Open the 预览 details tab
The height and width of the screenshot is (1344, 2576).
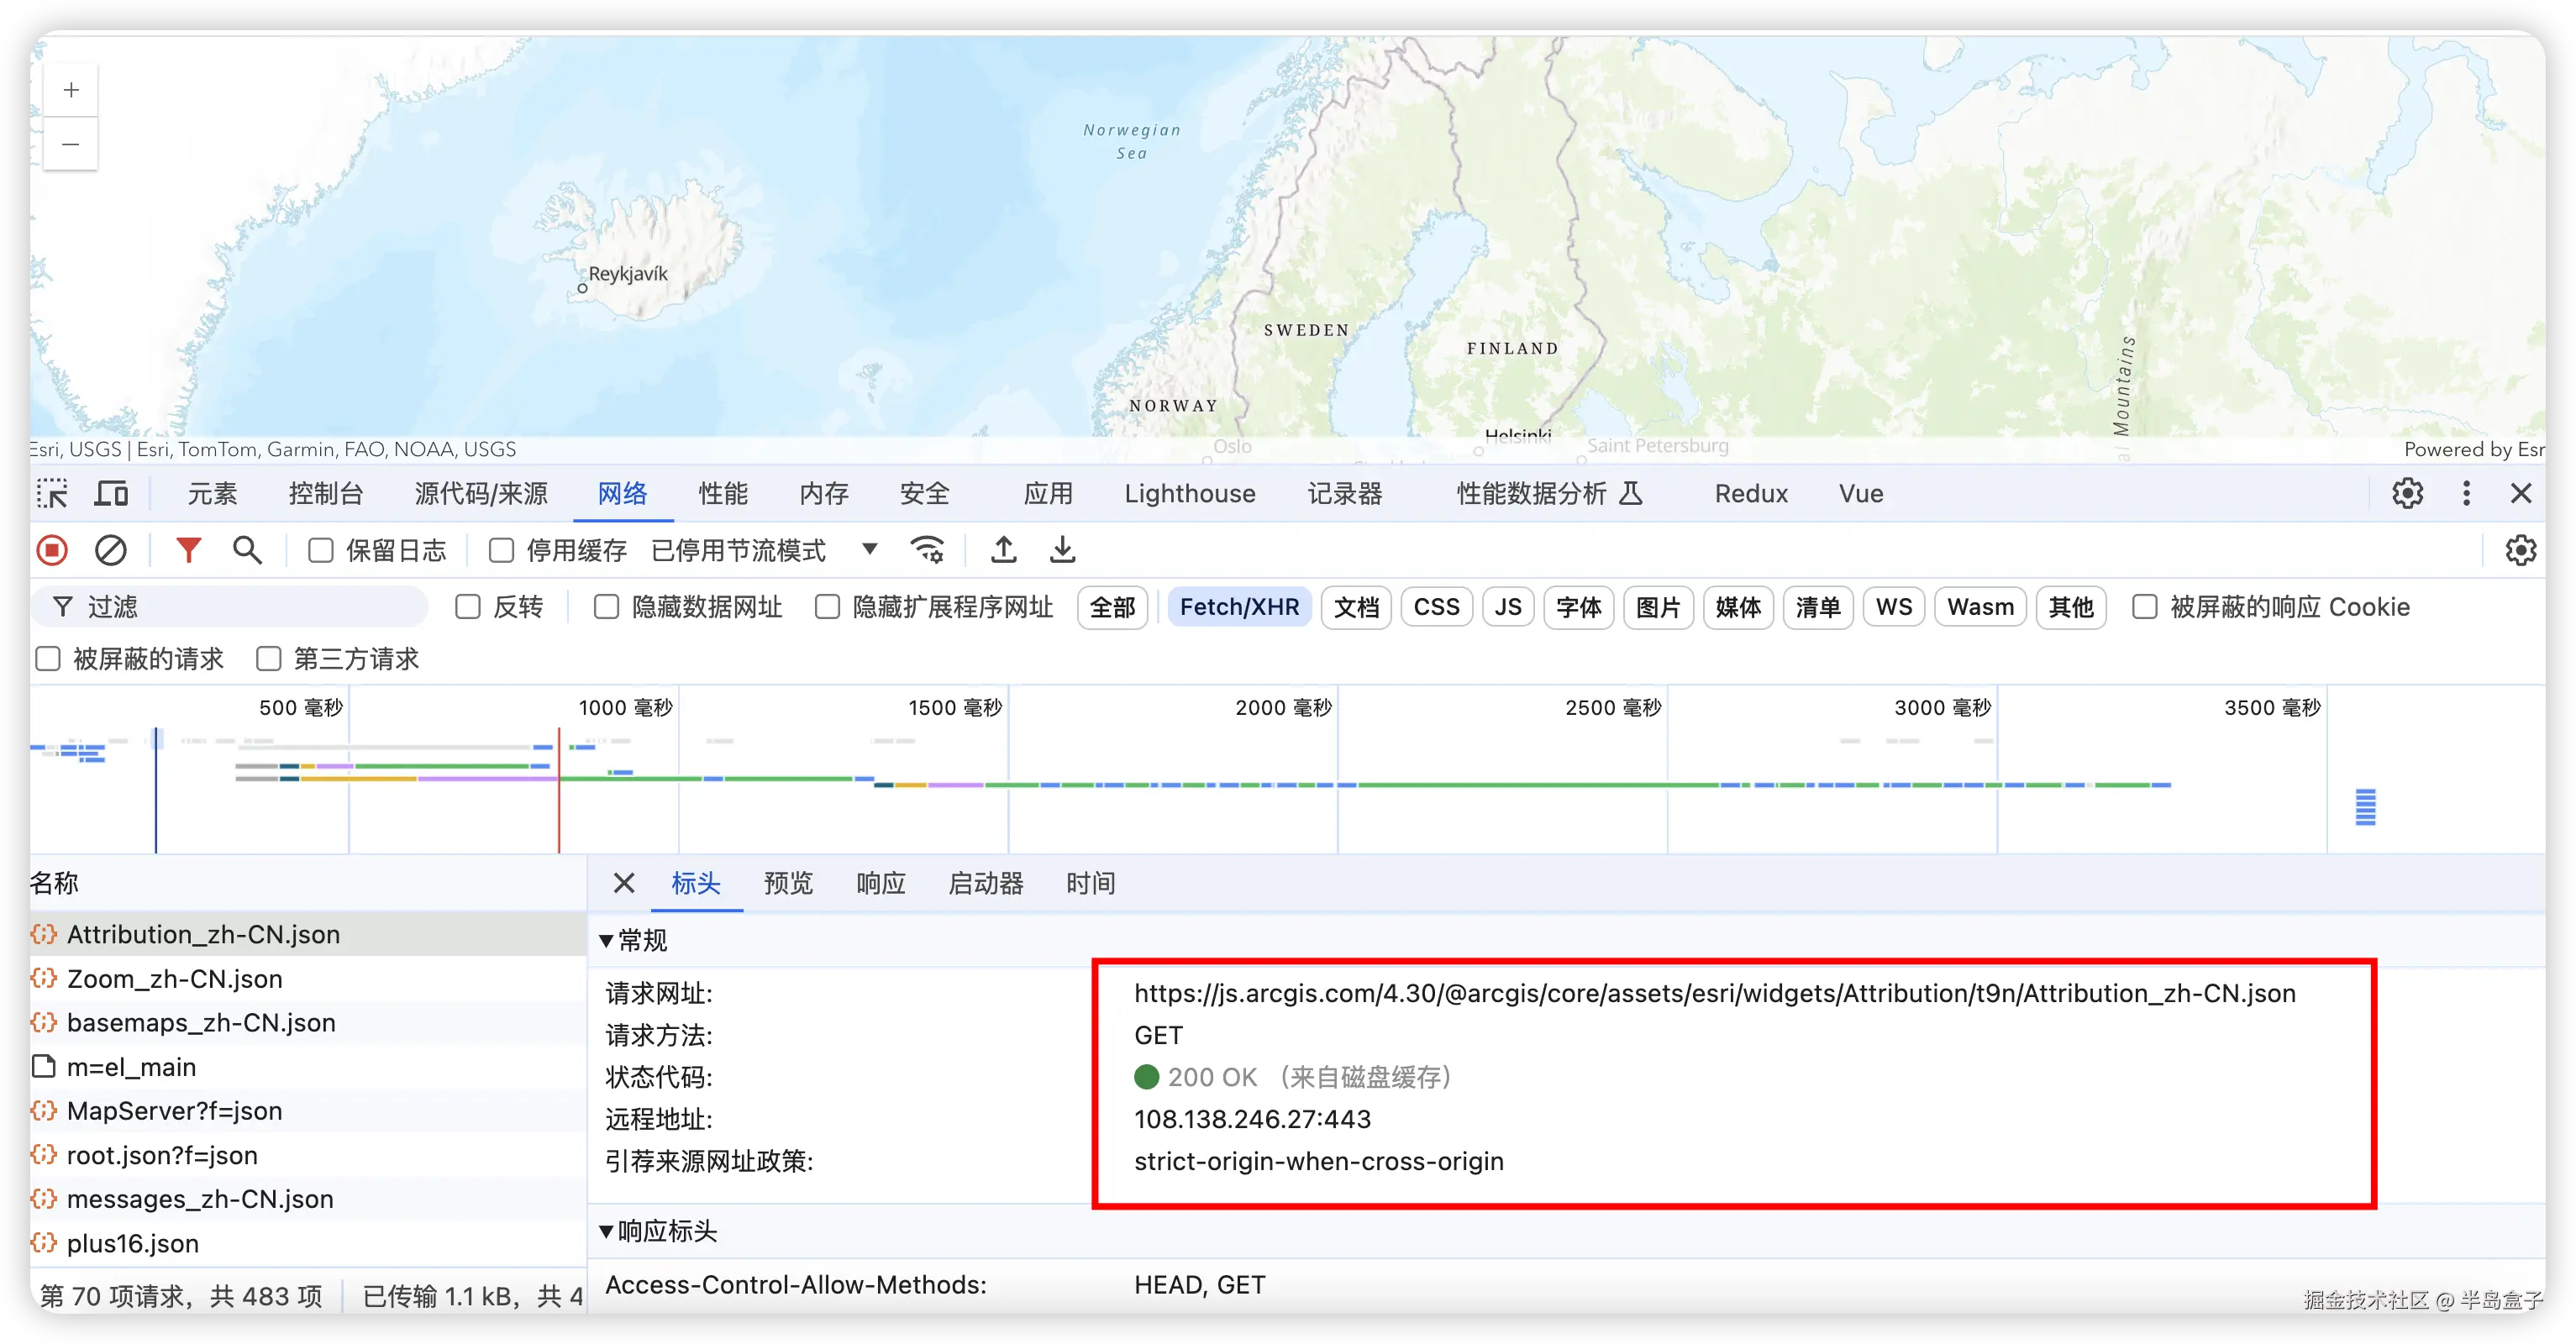788,883
